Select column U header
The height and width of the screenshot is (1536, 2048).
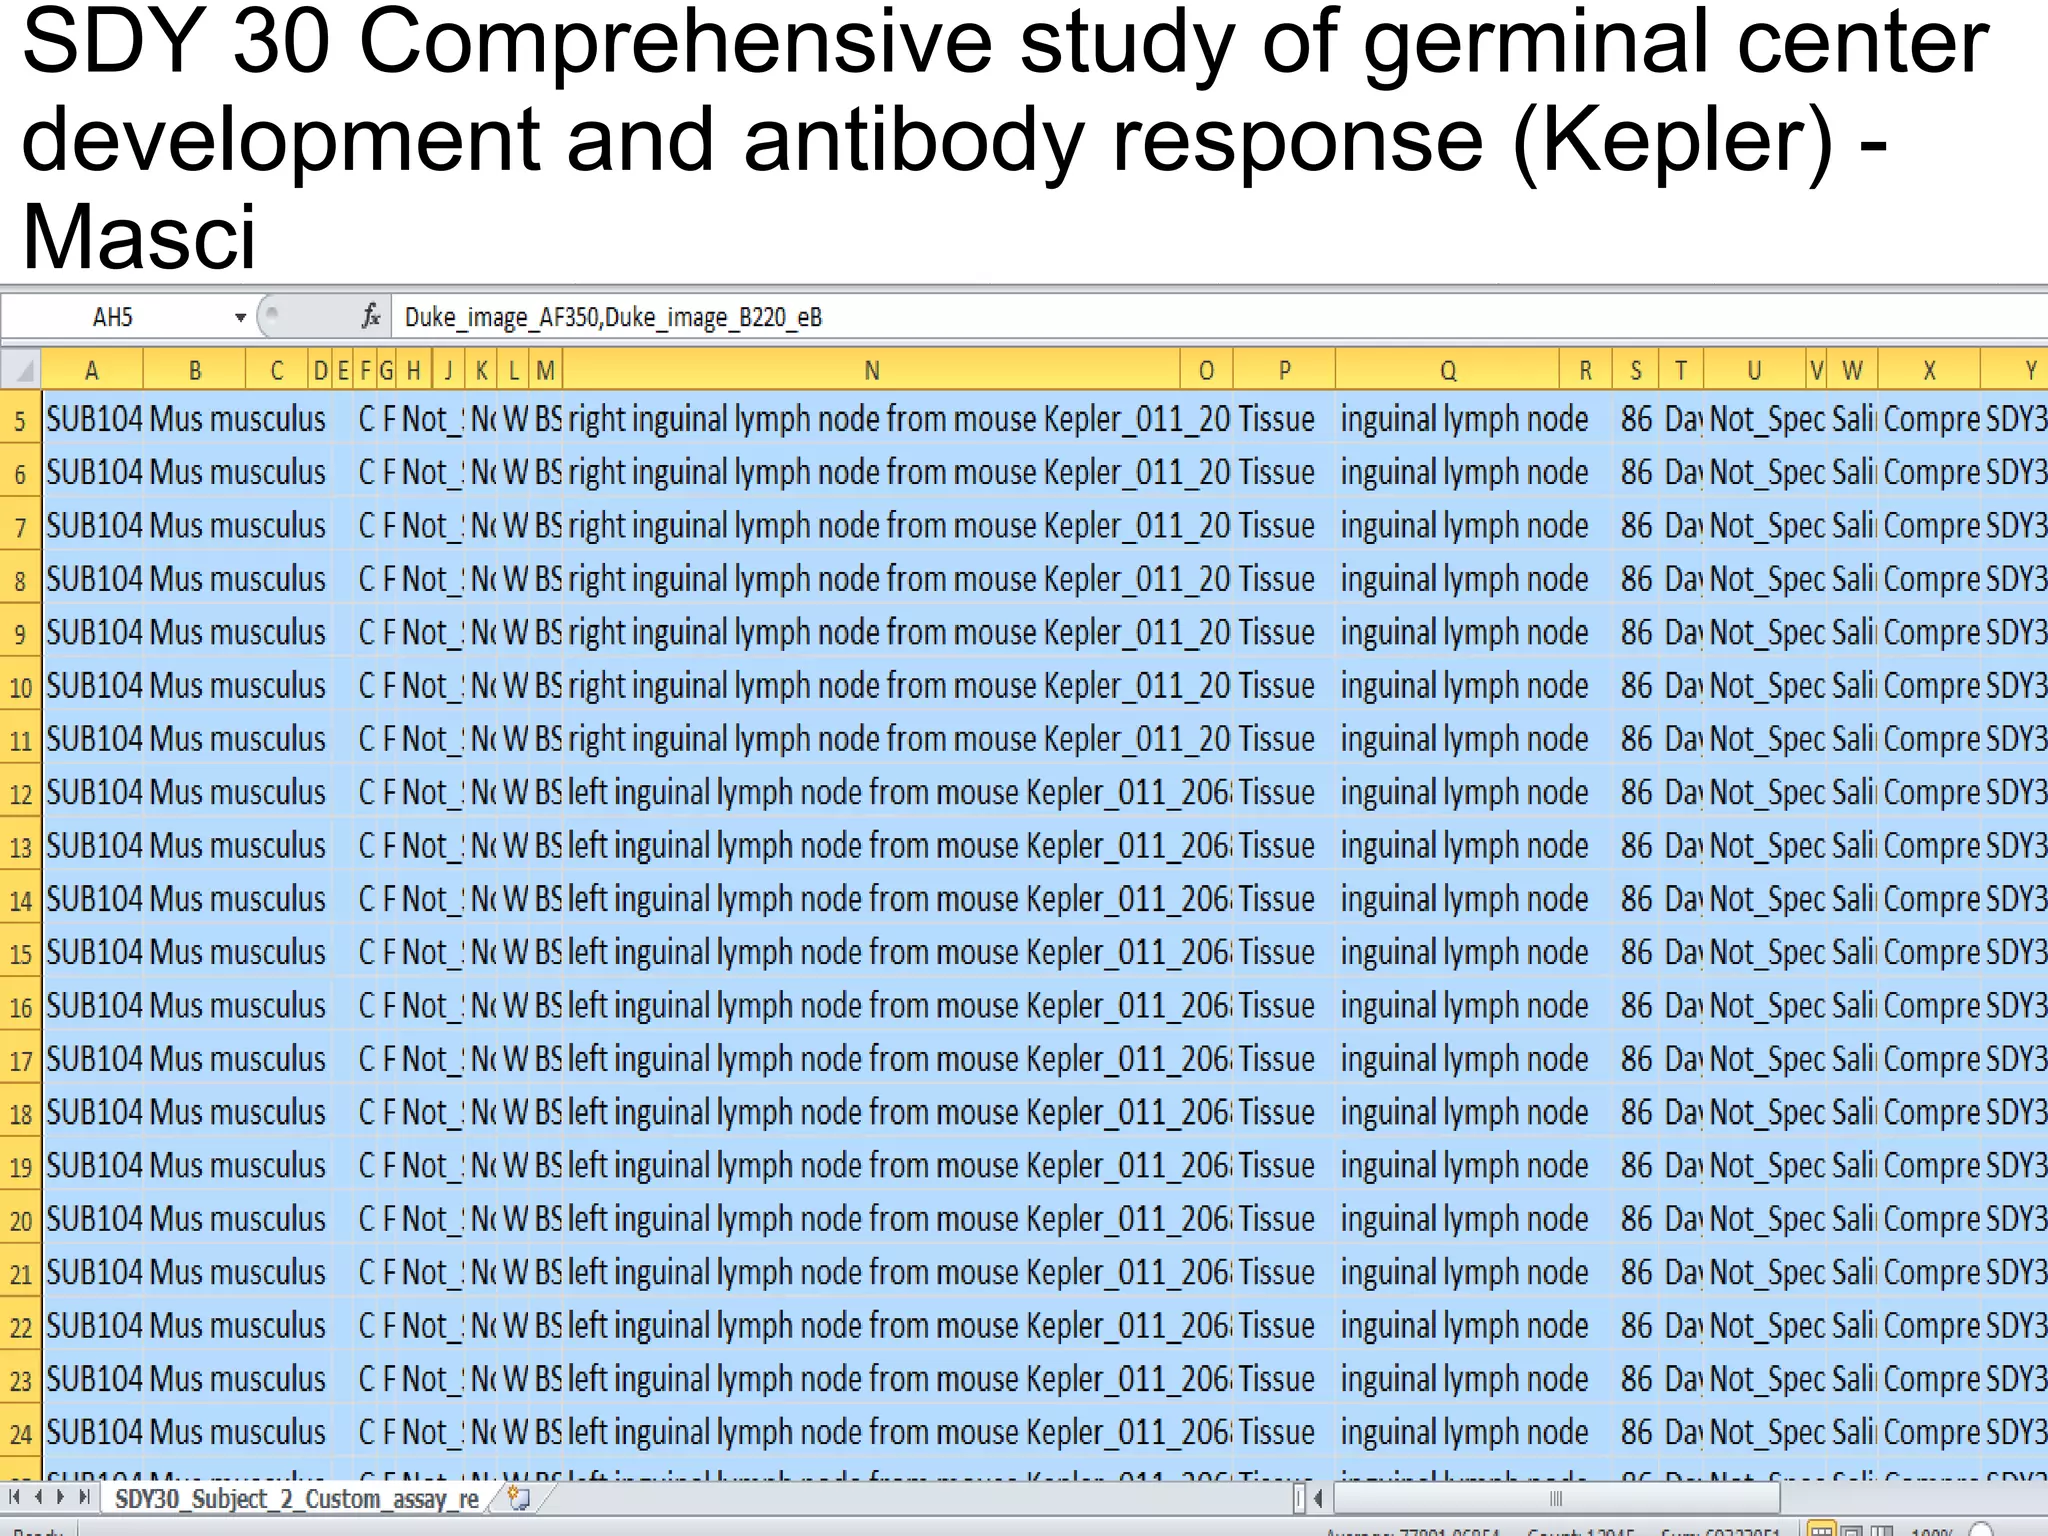(x=1755, y=371)
